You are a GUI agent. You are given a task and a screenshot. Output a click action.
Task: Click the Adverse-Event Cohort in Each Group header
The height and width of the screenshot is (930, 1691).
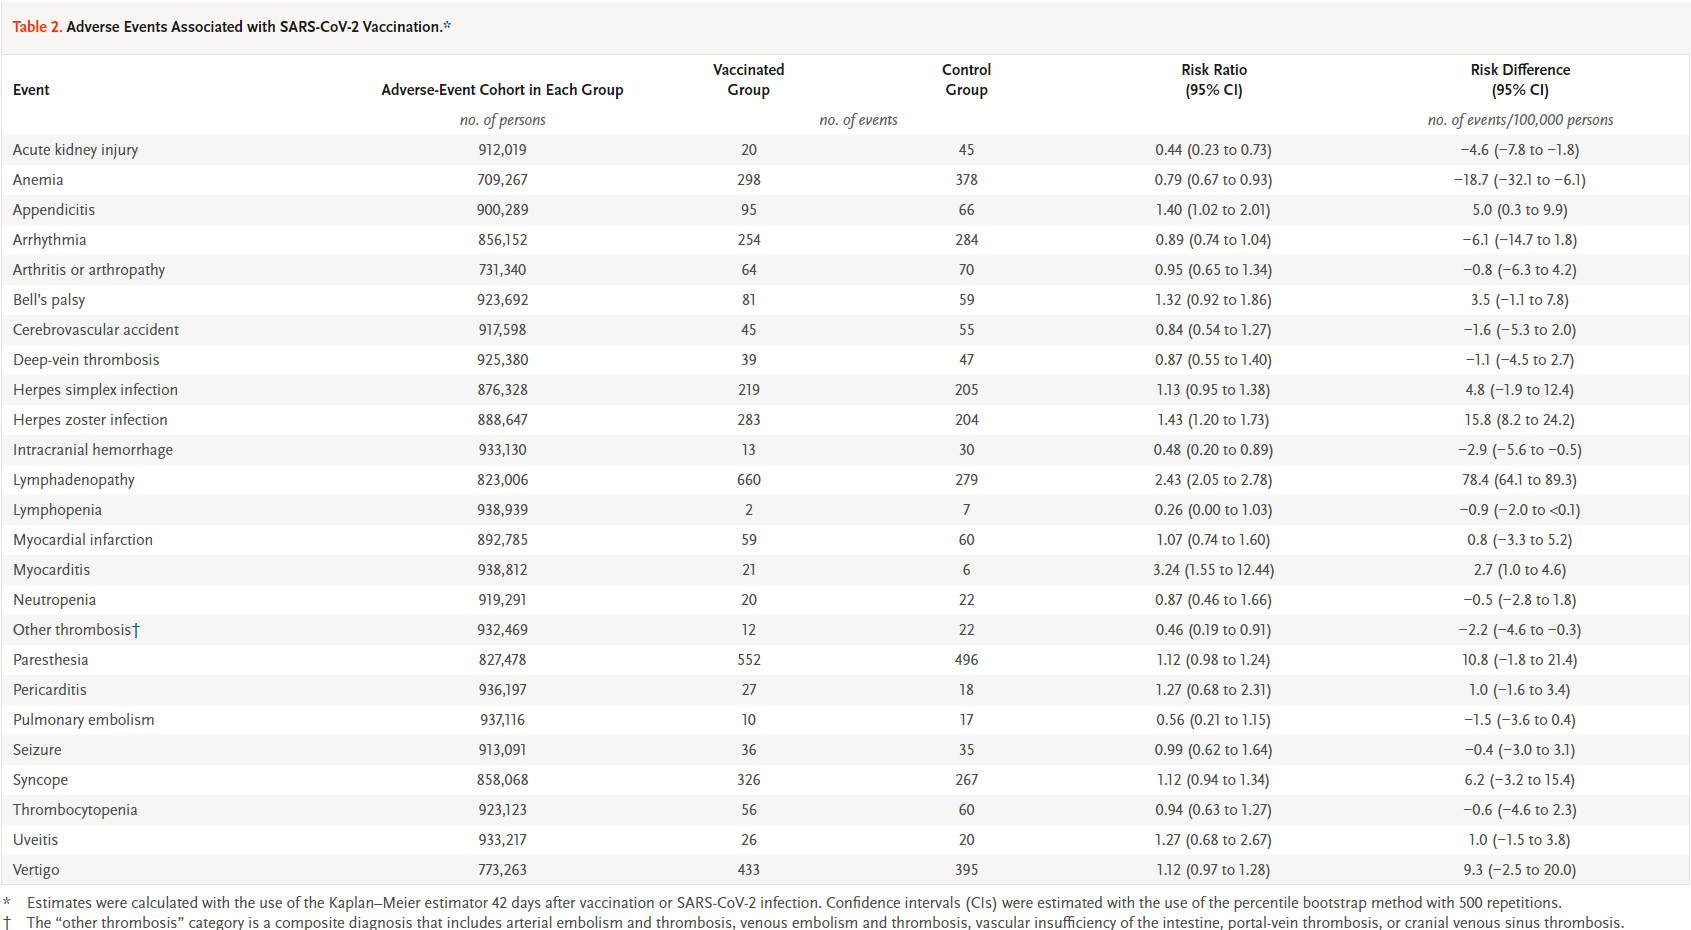(x=502, y=90)
